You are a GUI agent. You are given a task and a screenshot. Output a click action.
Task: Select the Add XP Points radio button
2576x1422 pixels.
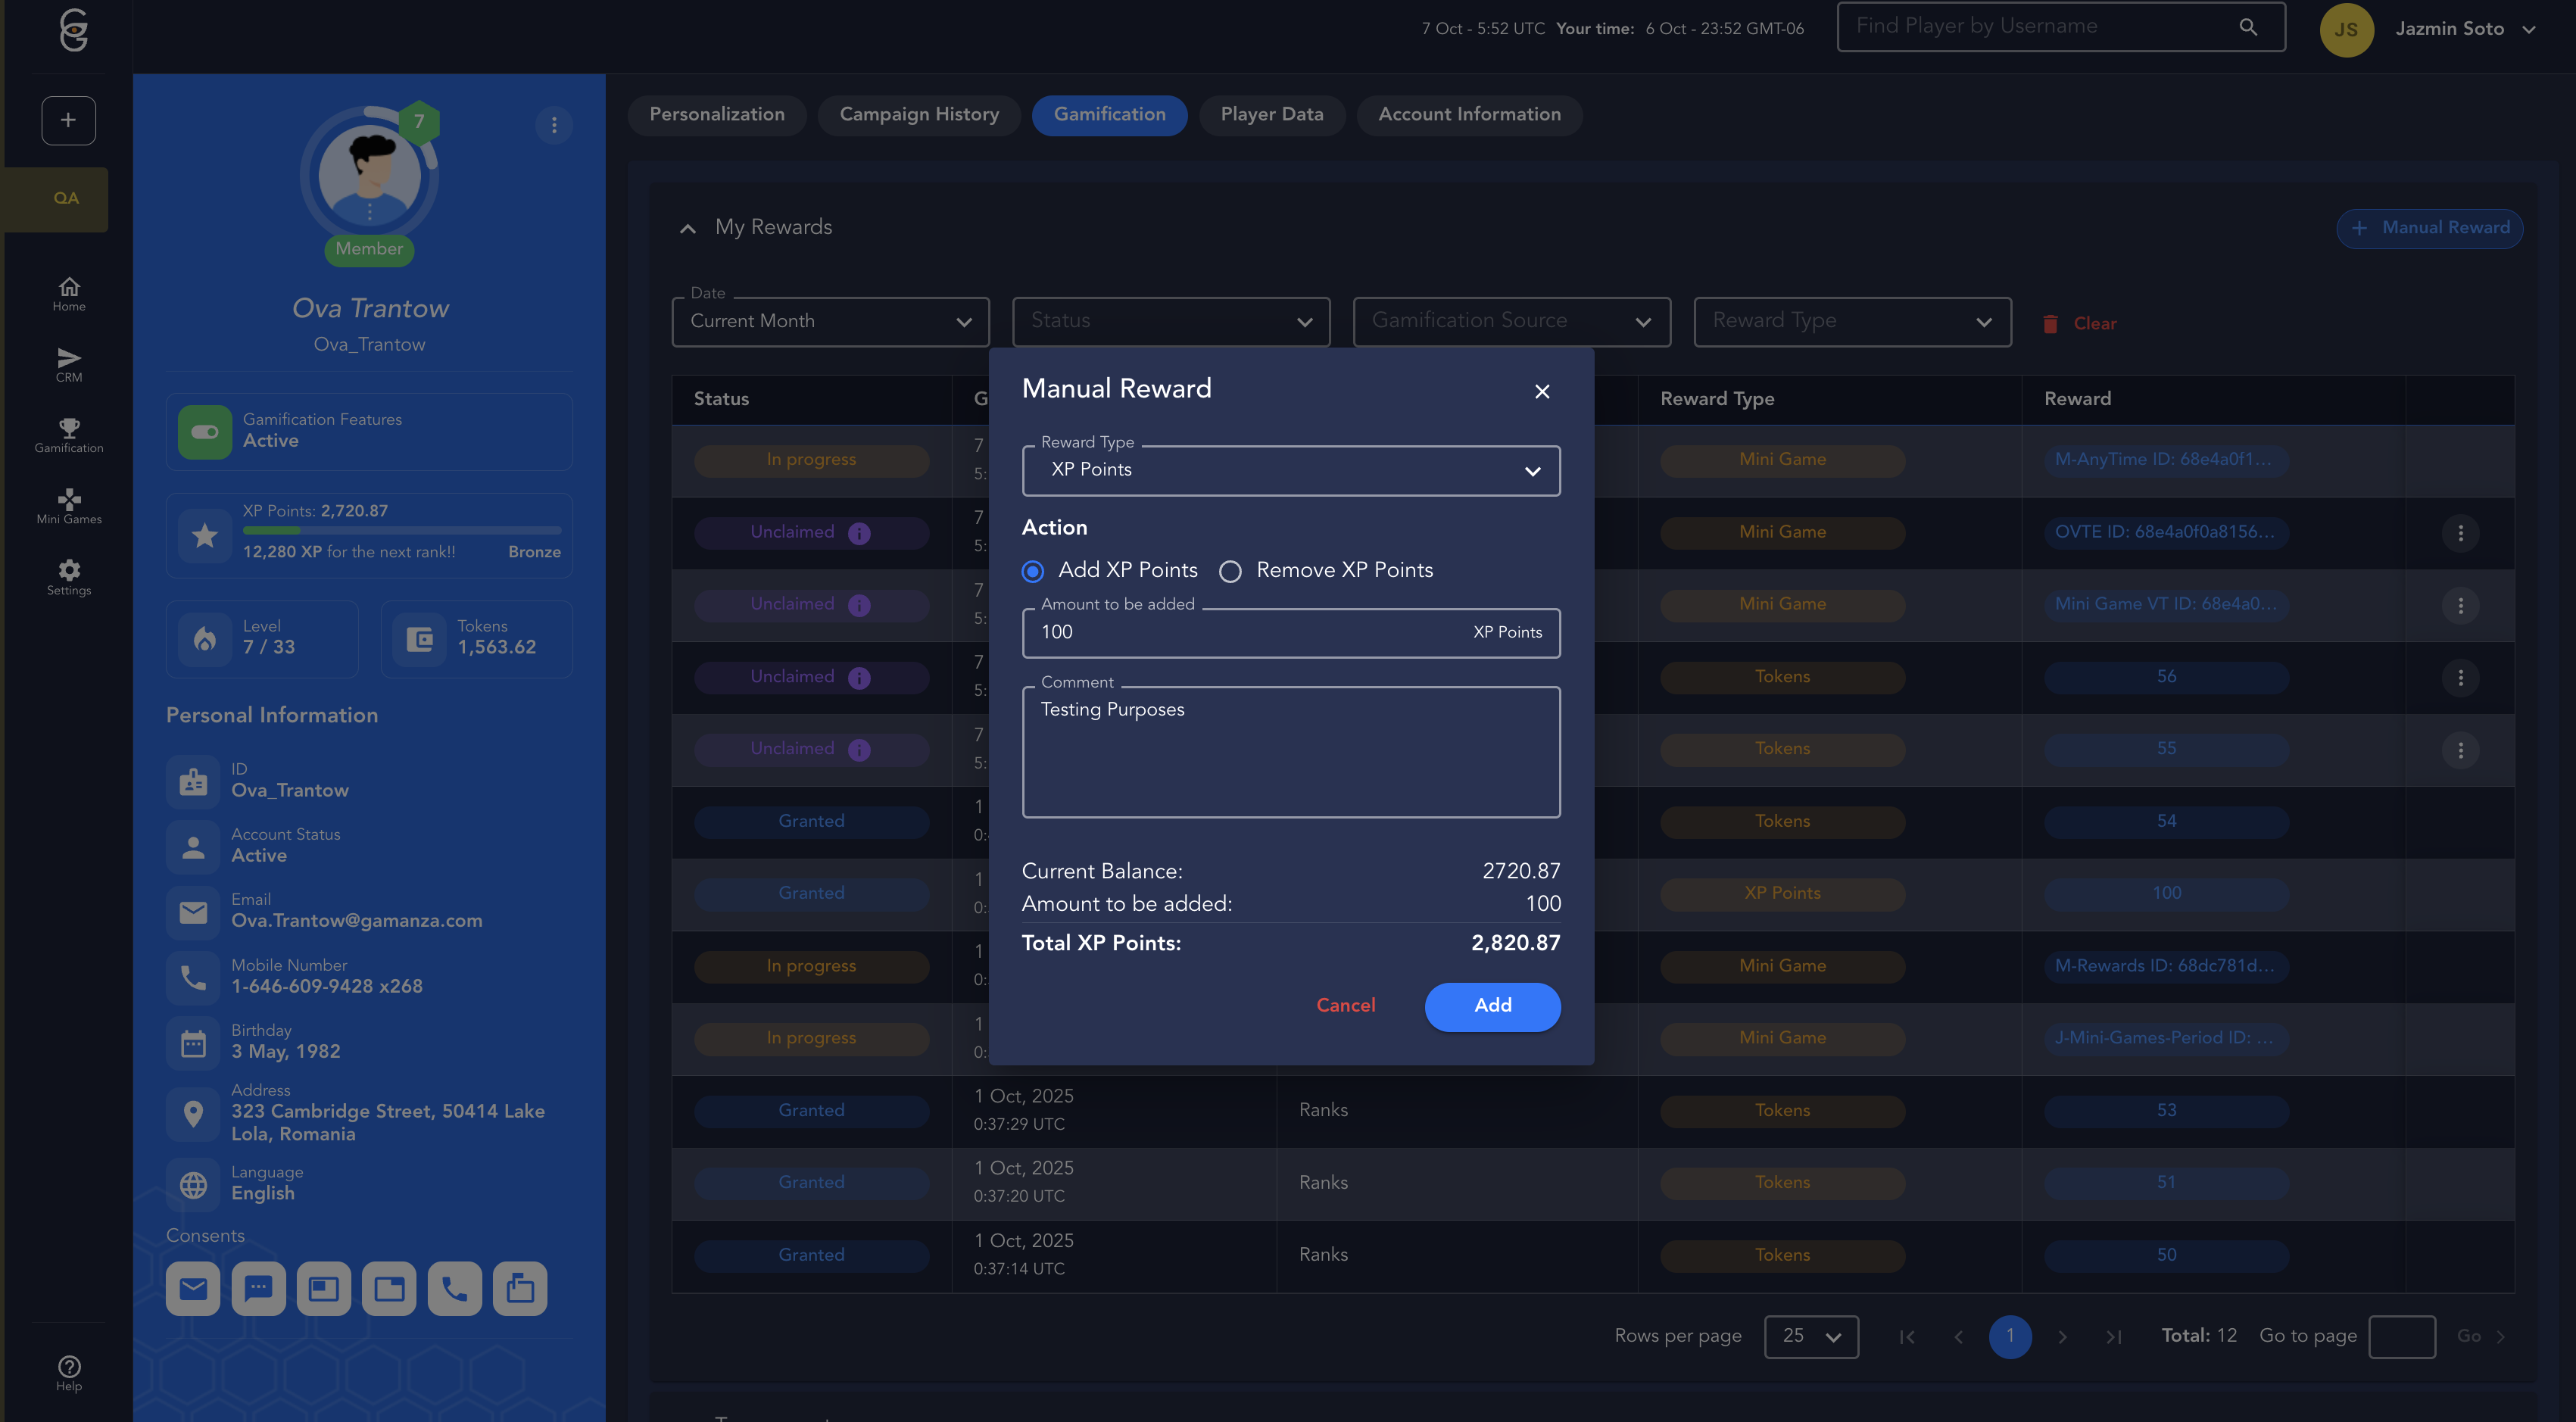1033,571
